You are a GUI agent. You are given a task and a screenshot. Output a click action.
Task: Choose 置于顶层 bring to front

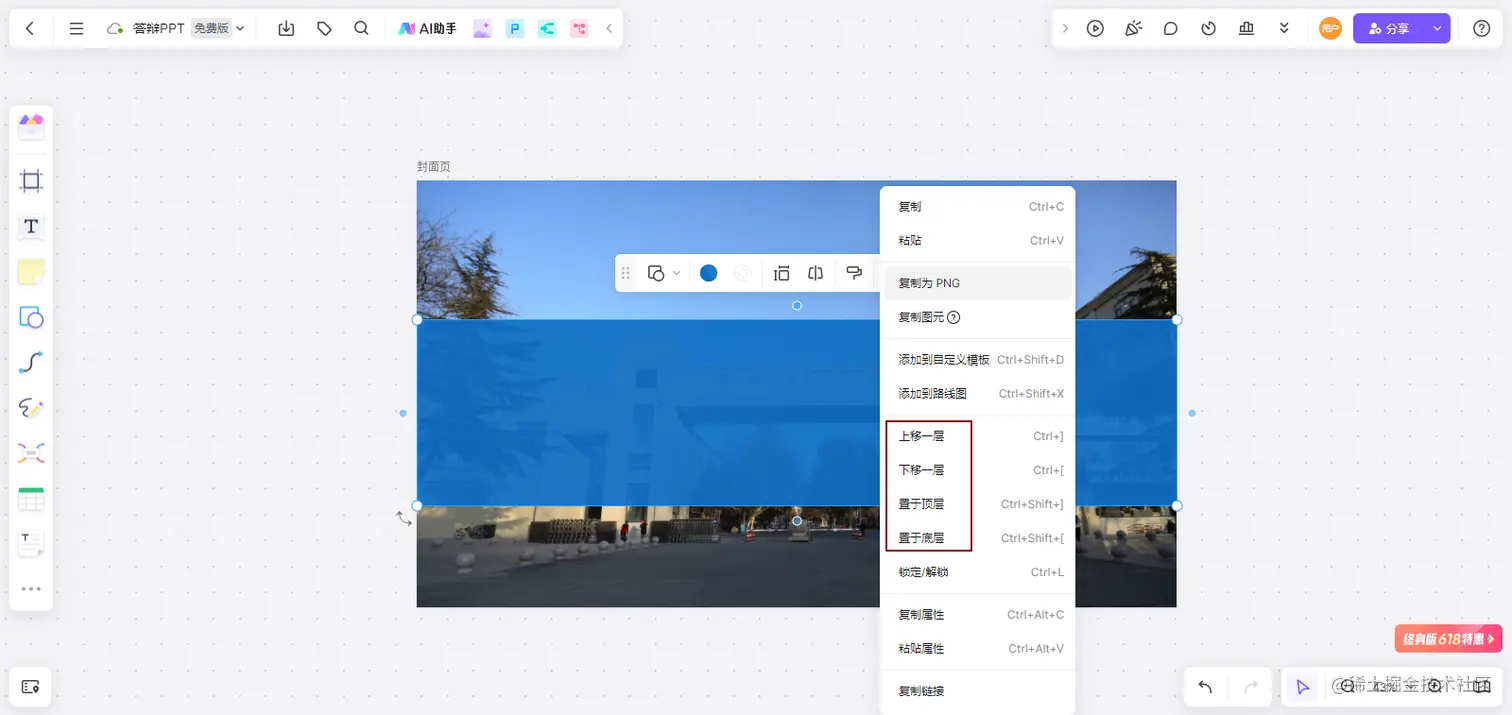(x=978, y=504)
